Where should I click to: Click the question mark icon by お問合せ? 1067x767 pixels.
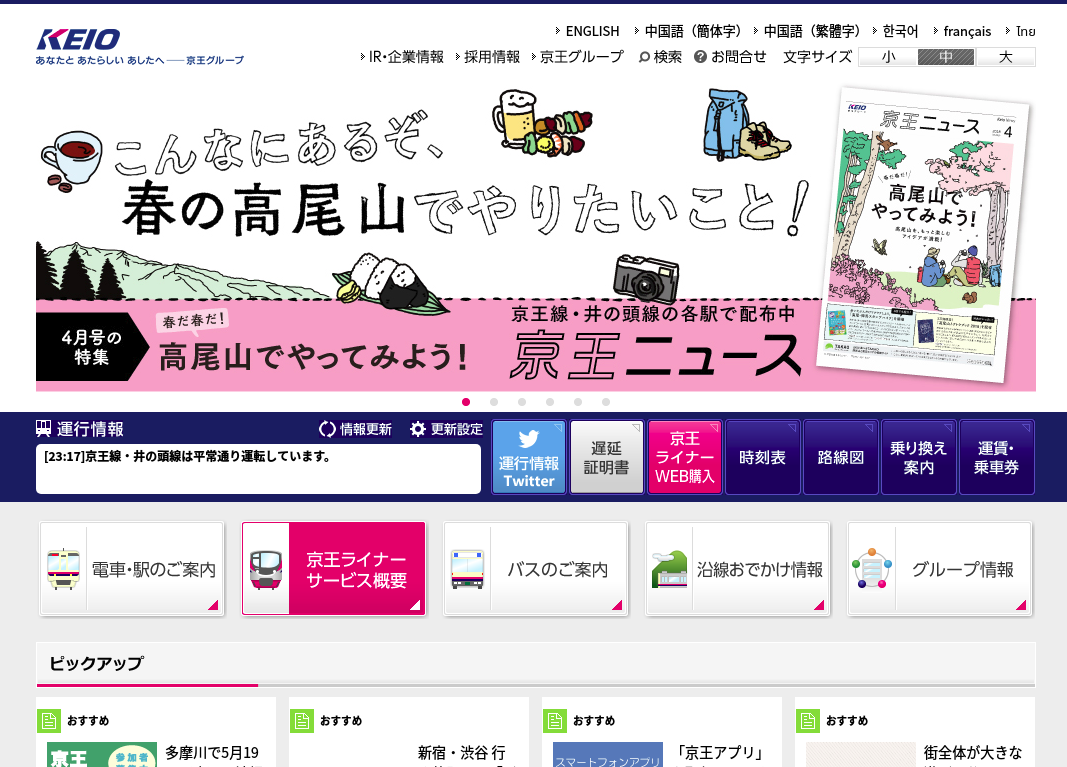(700, 57)
